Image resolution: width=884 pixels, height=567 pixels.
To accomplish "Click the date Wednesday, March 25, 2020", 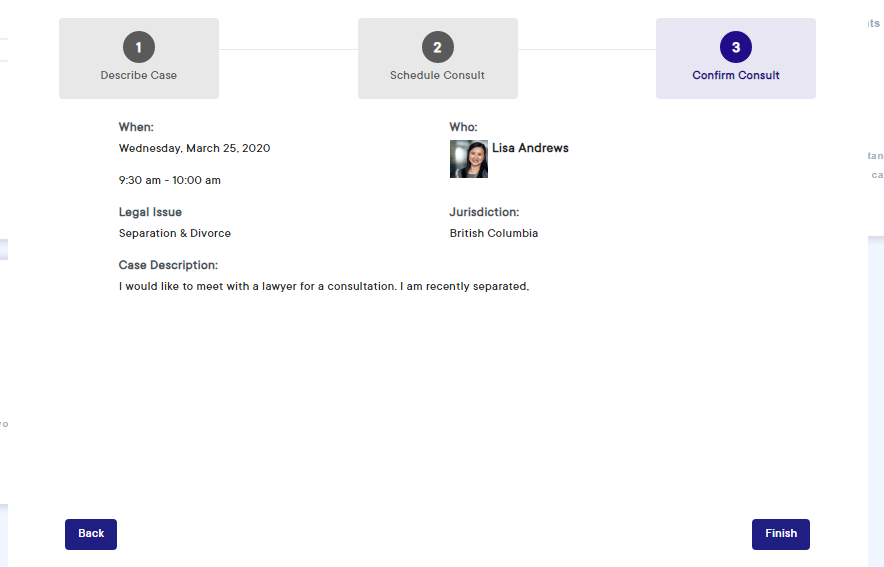I will (x=194, y=148).
